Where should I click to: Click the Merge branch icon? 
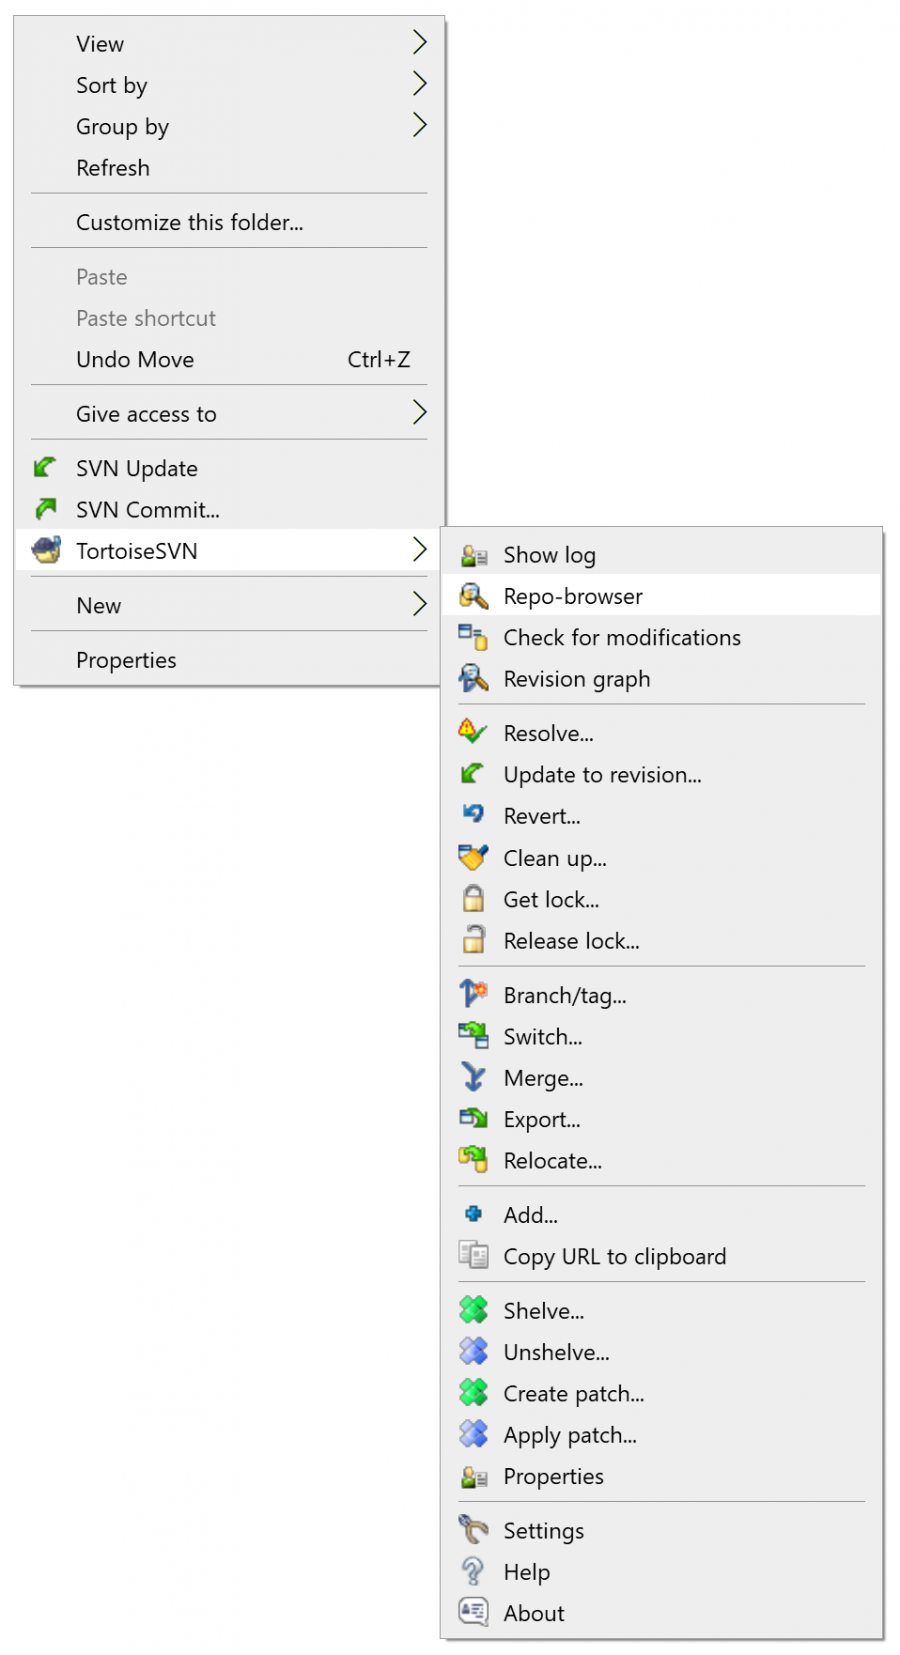coord(472,1078)
